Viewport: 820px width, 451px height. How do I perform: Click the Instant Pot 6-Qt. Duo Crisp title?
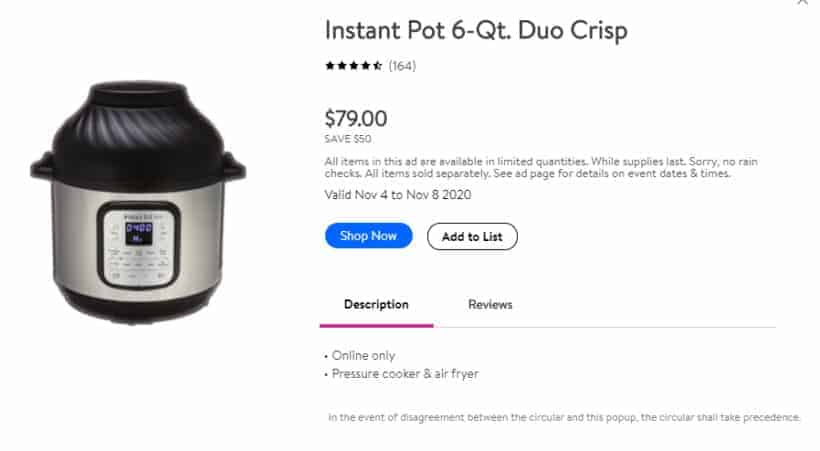tap(476, 30)
